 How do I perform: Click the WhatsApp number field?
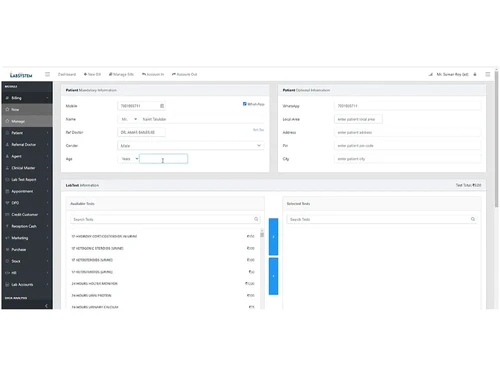(408, 106)
